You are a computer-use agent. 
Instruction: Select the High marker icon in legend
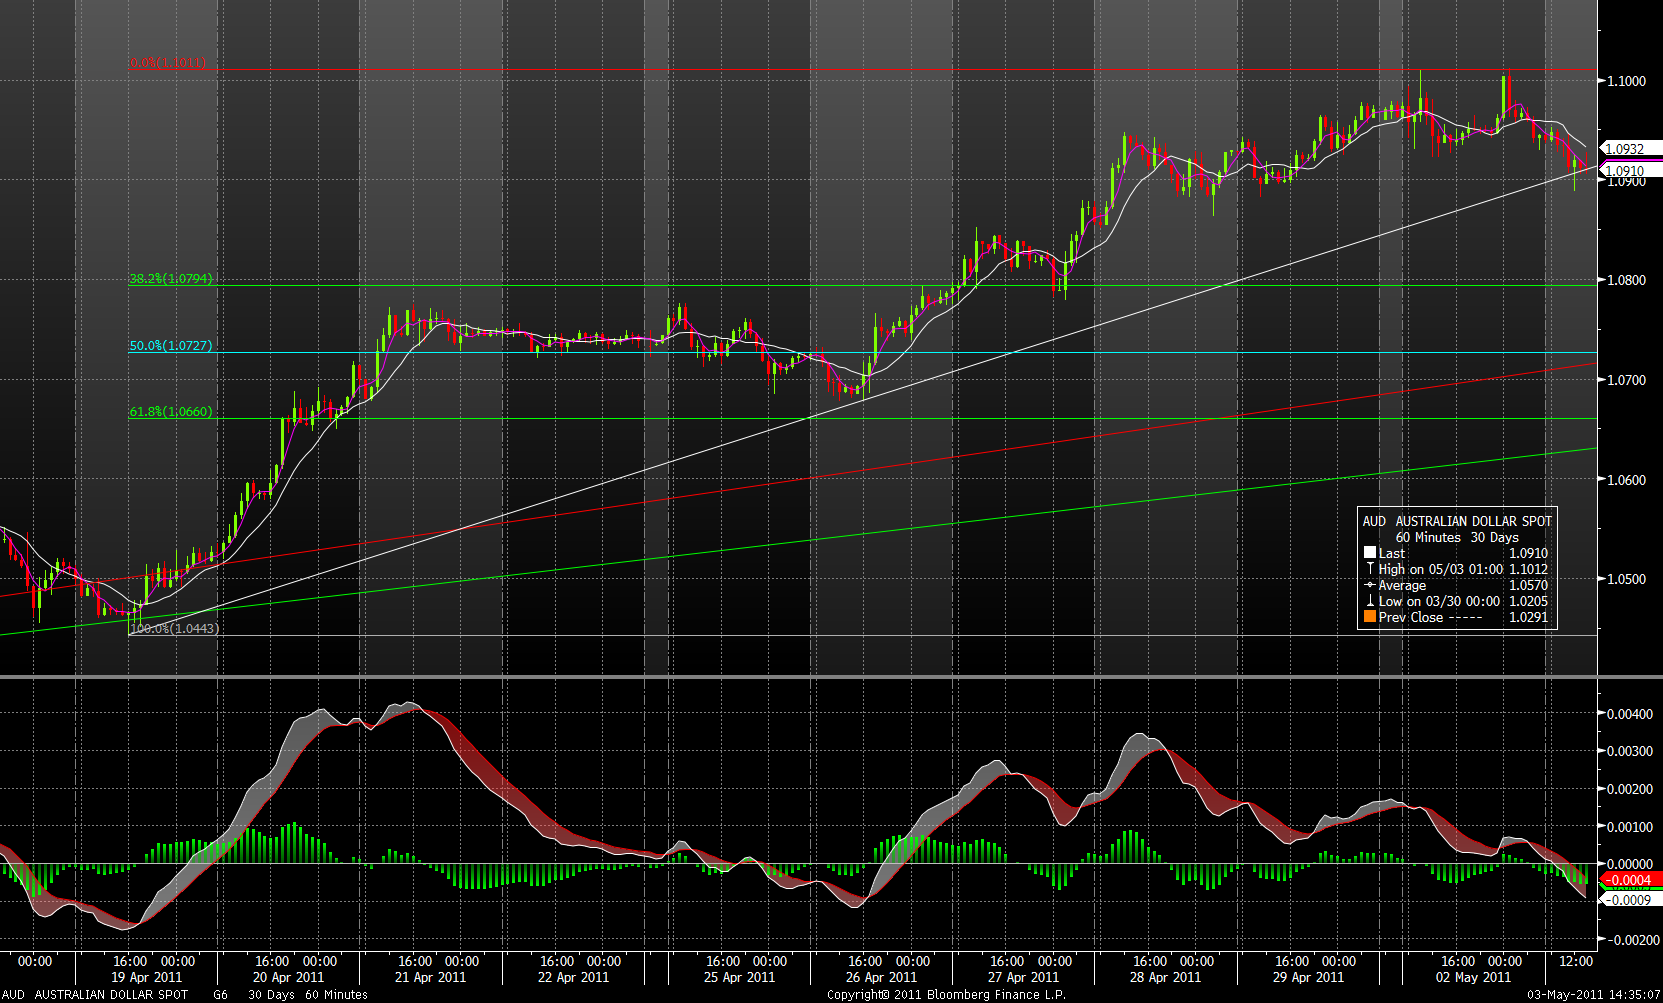coord(1370,568)
